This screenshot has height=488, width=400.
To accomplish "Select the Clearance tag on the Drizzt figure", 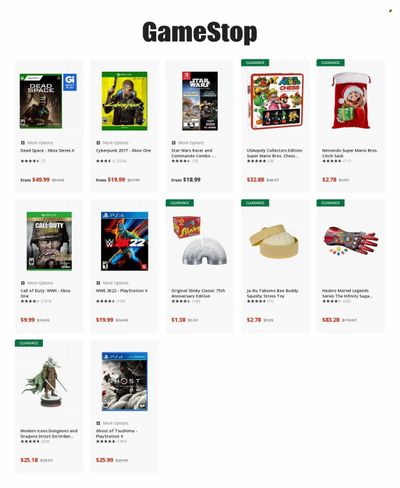I will [x=29, y=343].
